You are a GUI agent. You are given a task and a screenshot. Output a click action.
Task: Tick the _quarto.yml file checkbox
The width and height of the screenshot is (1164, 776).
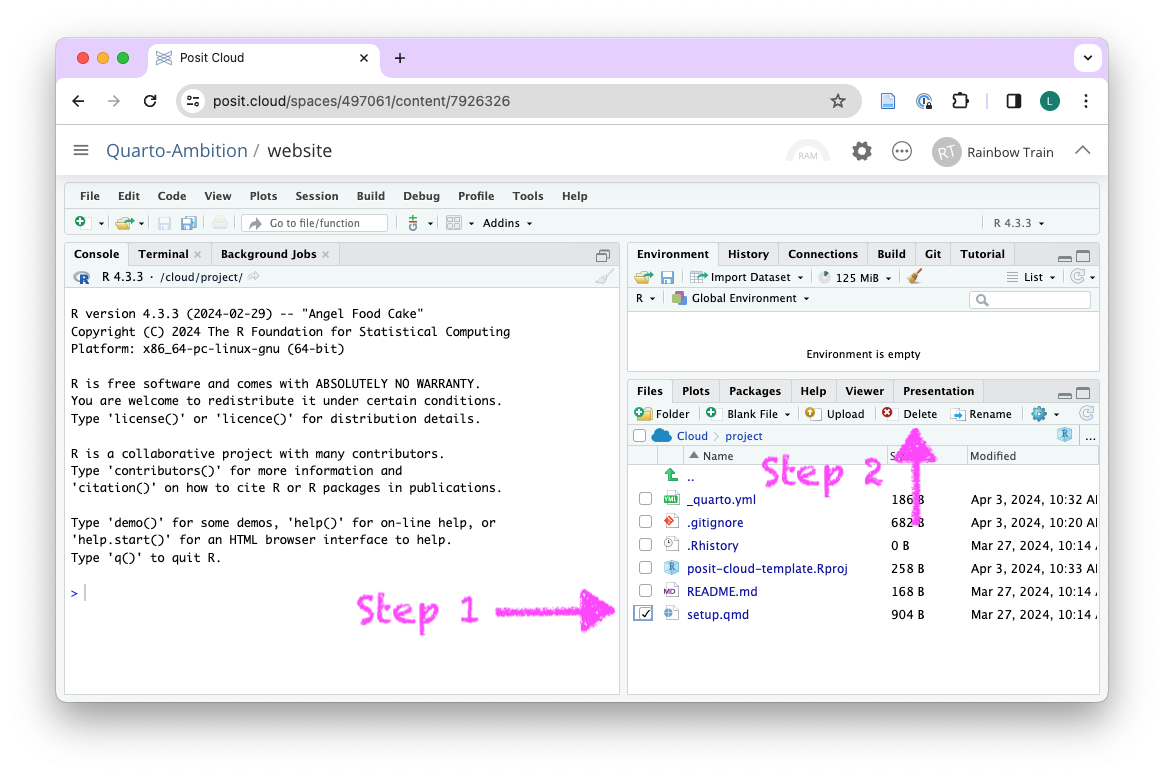pos(645,499)
